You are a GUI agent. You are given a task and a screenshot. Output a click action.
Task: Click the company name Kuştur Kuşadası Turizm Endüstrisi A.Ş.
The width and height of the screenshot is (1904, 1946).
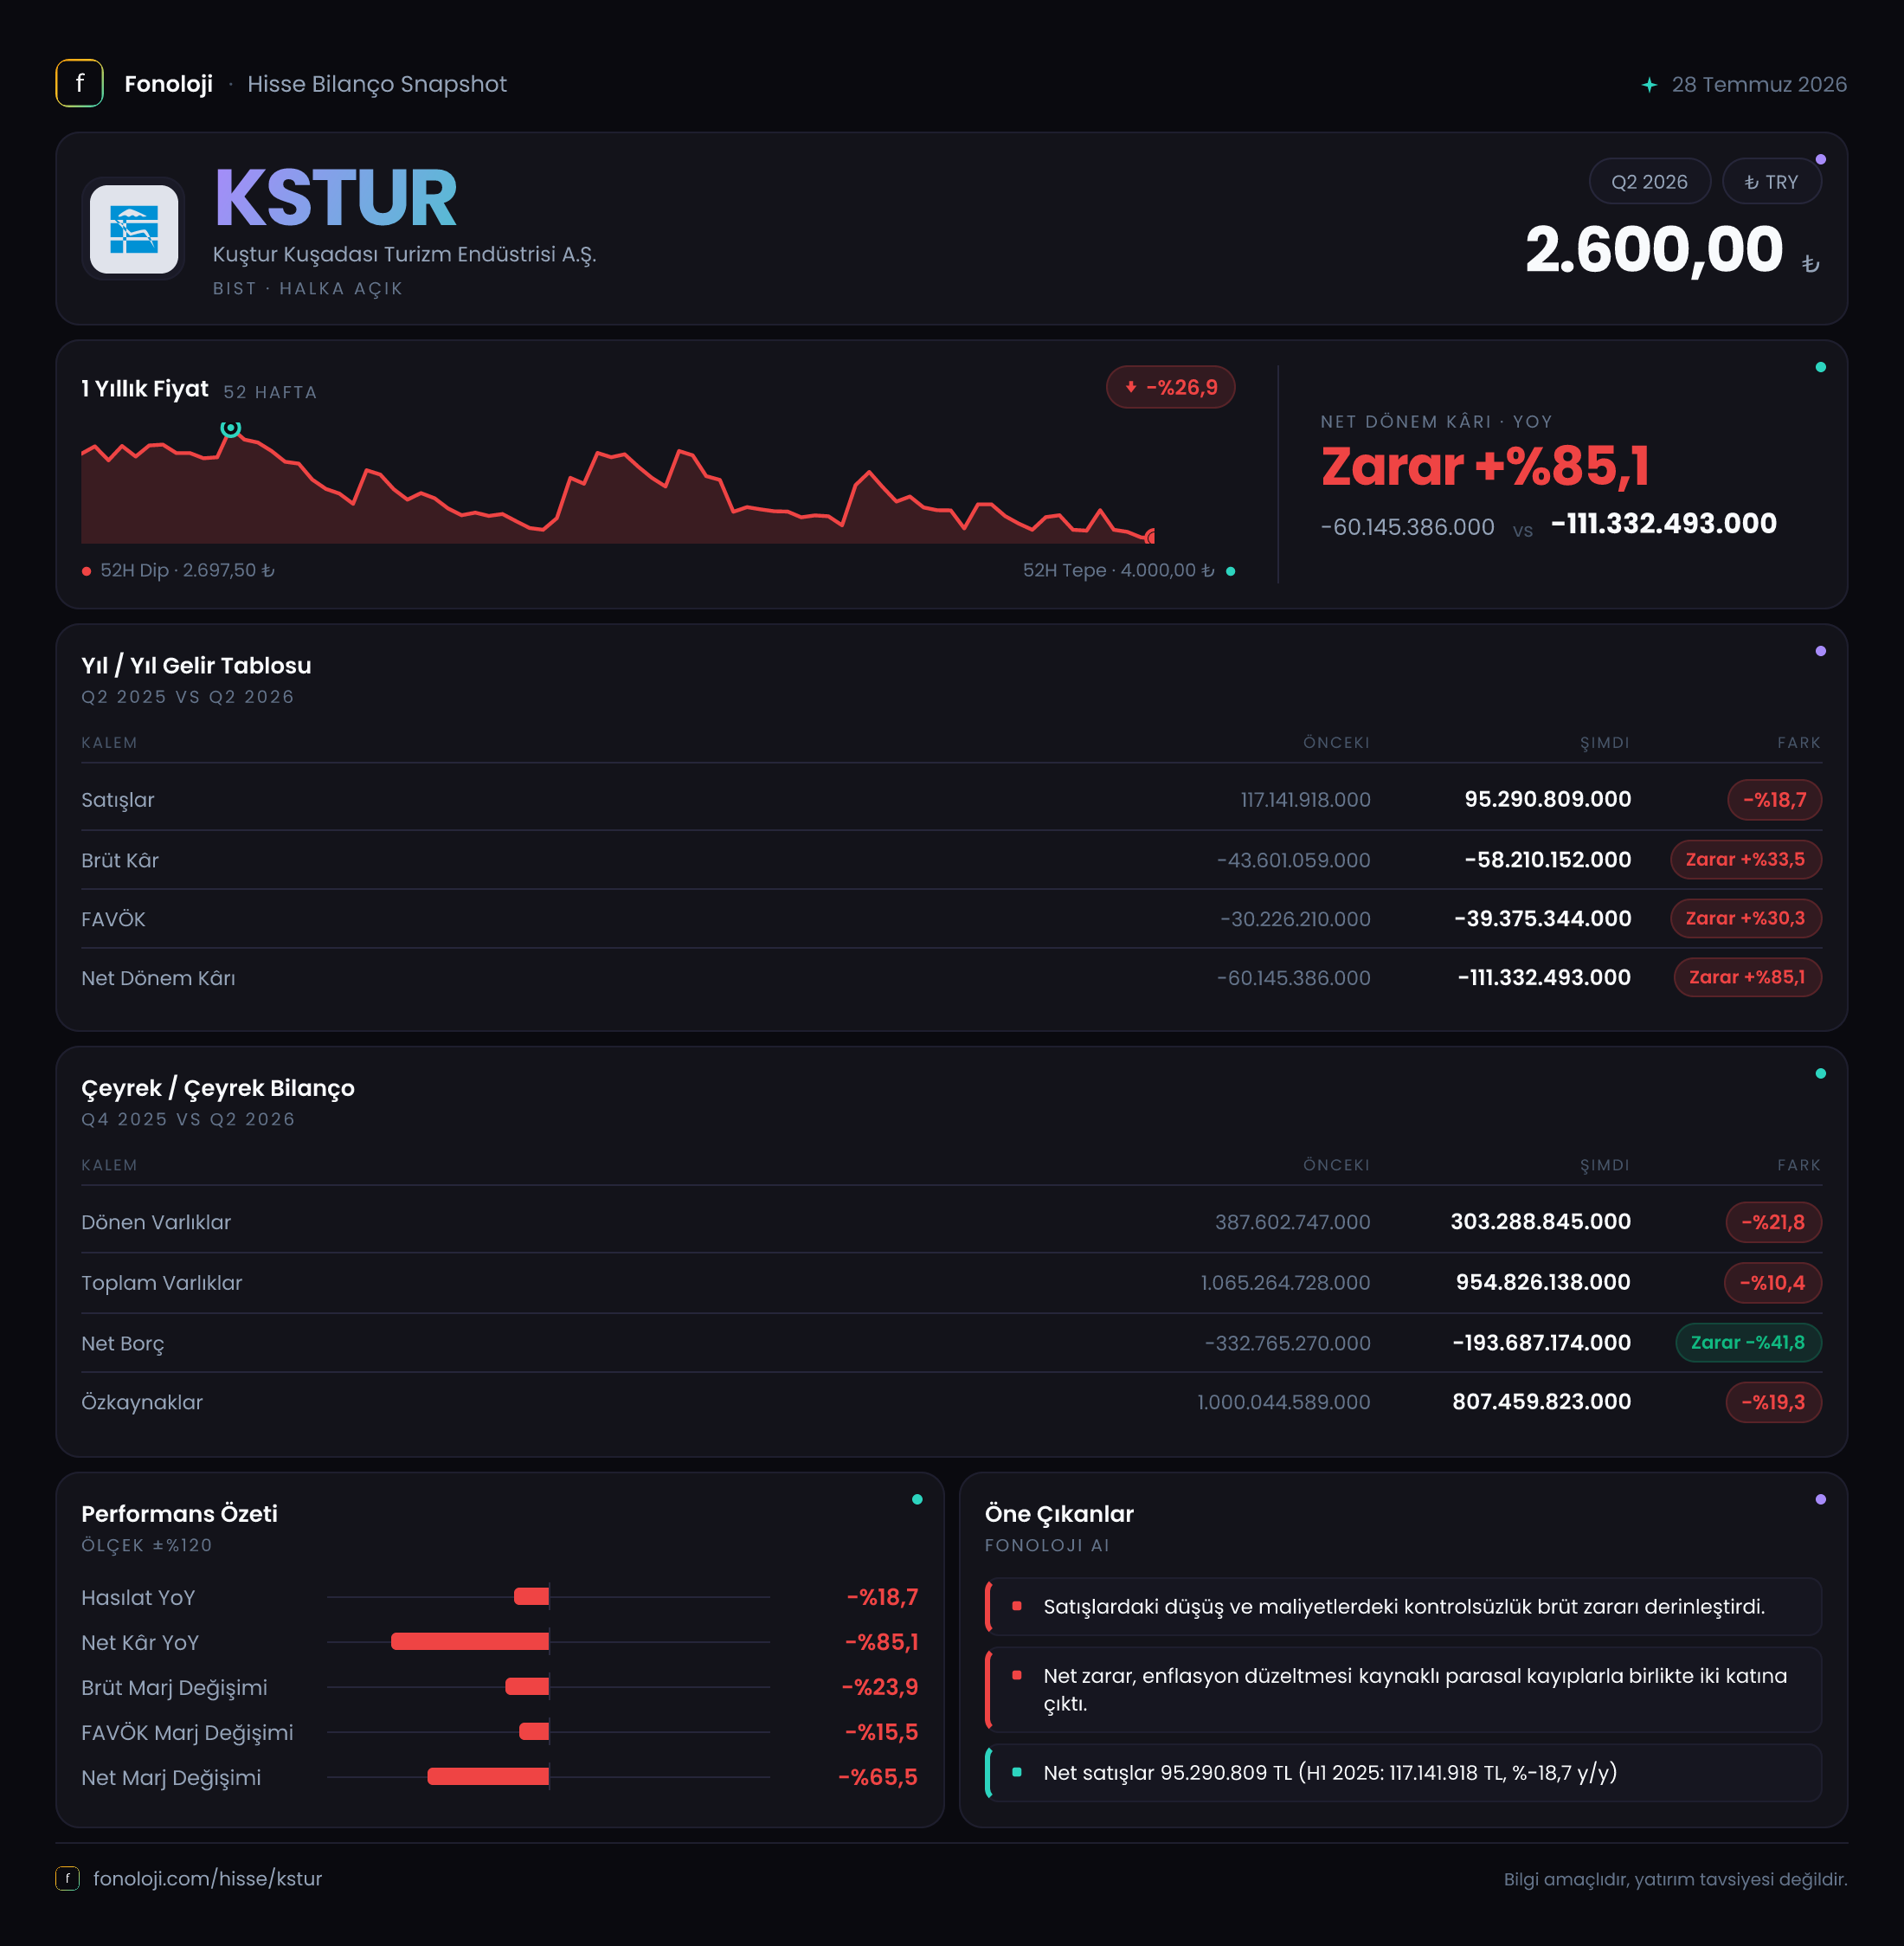(x=404, y=255)
